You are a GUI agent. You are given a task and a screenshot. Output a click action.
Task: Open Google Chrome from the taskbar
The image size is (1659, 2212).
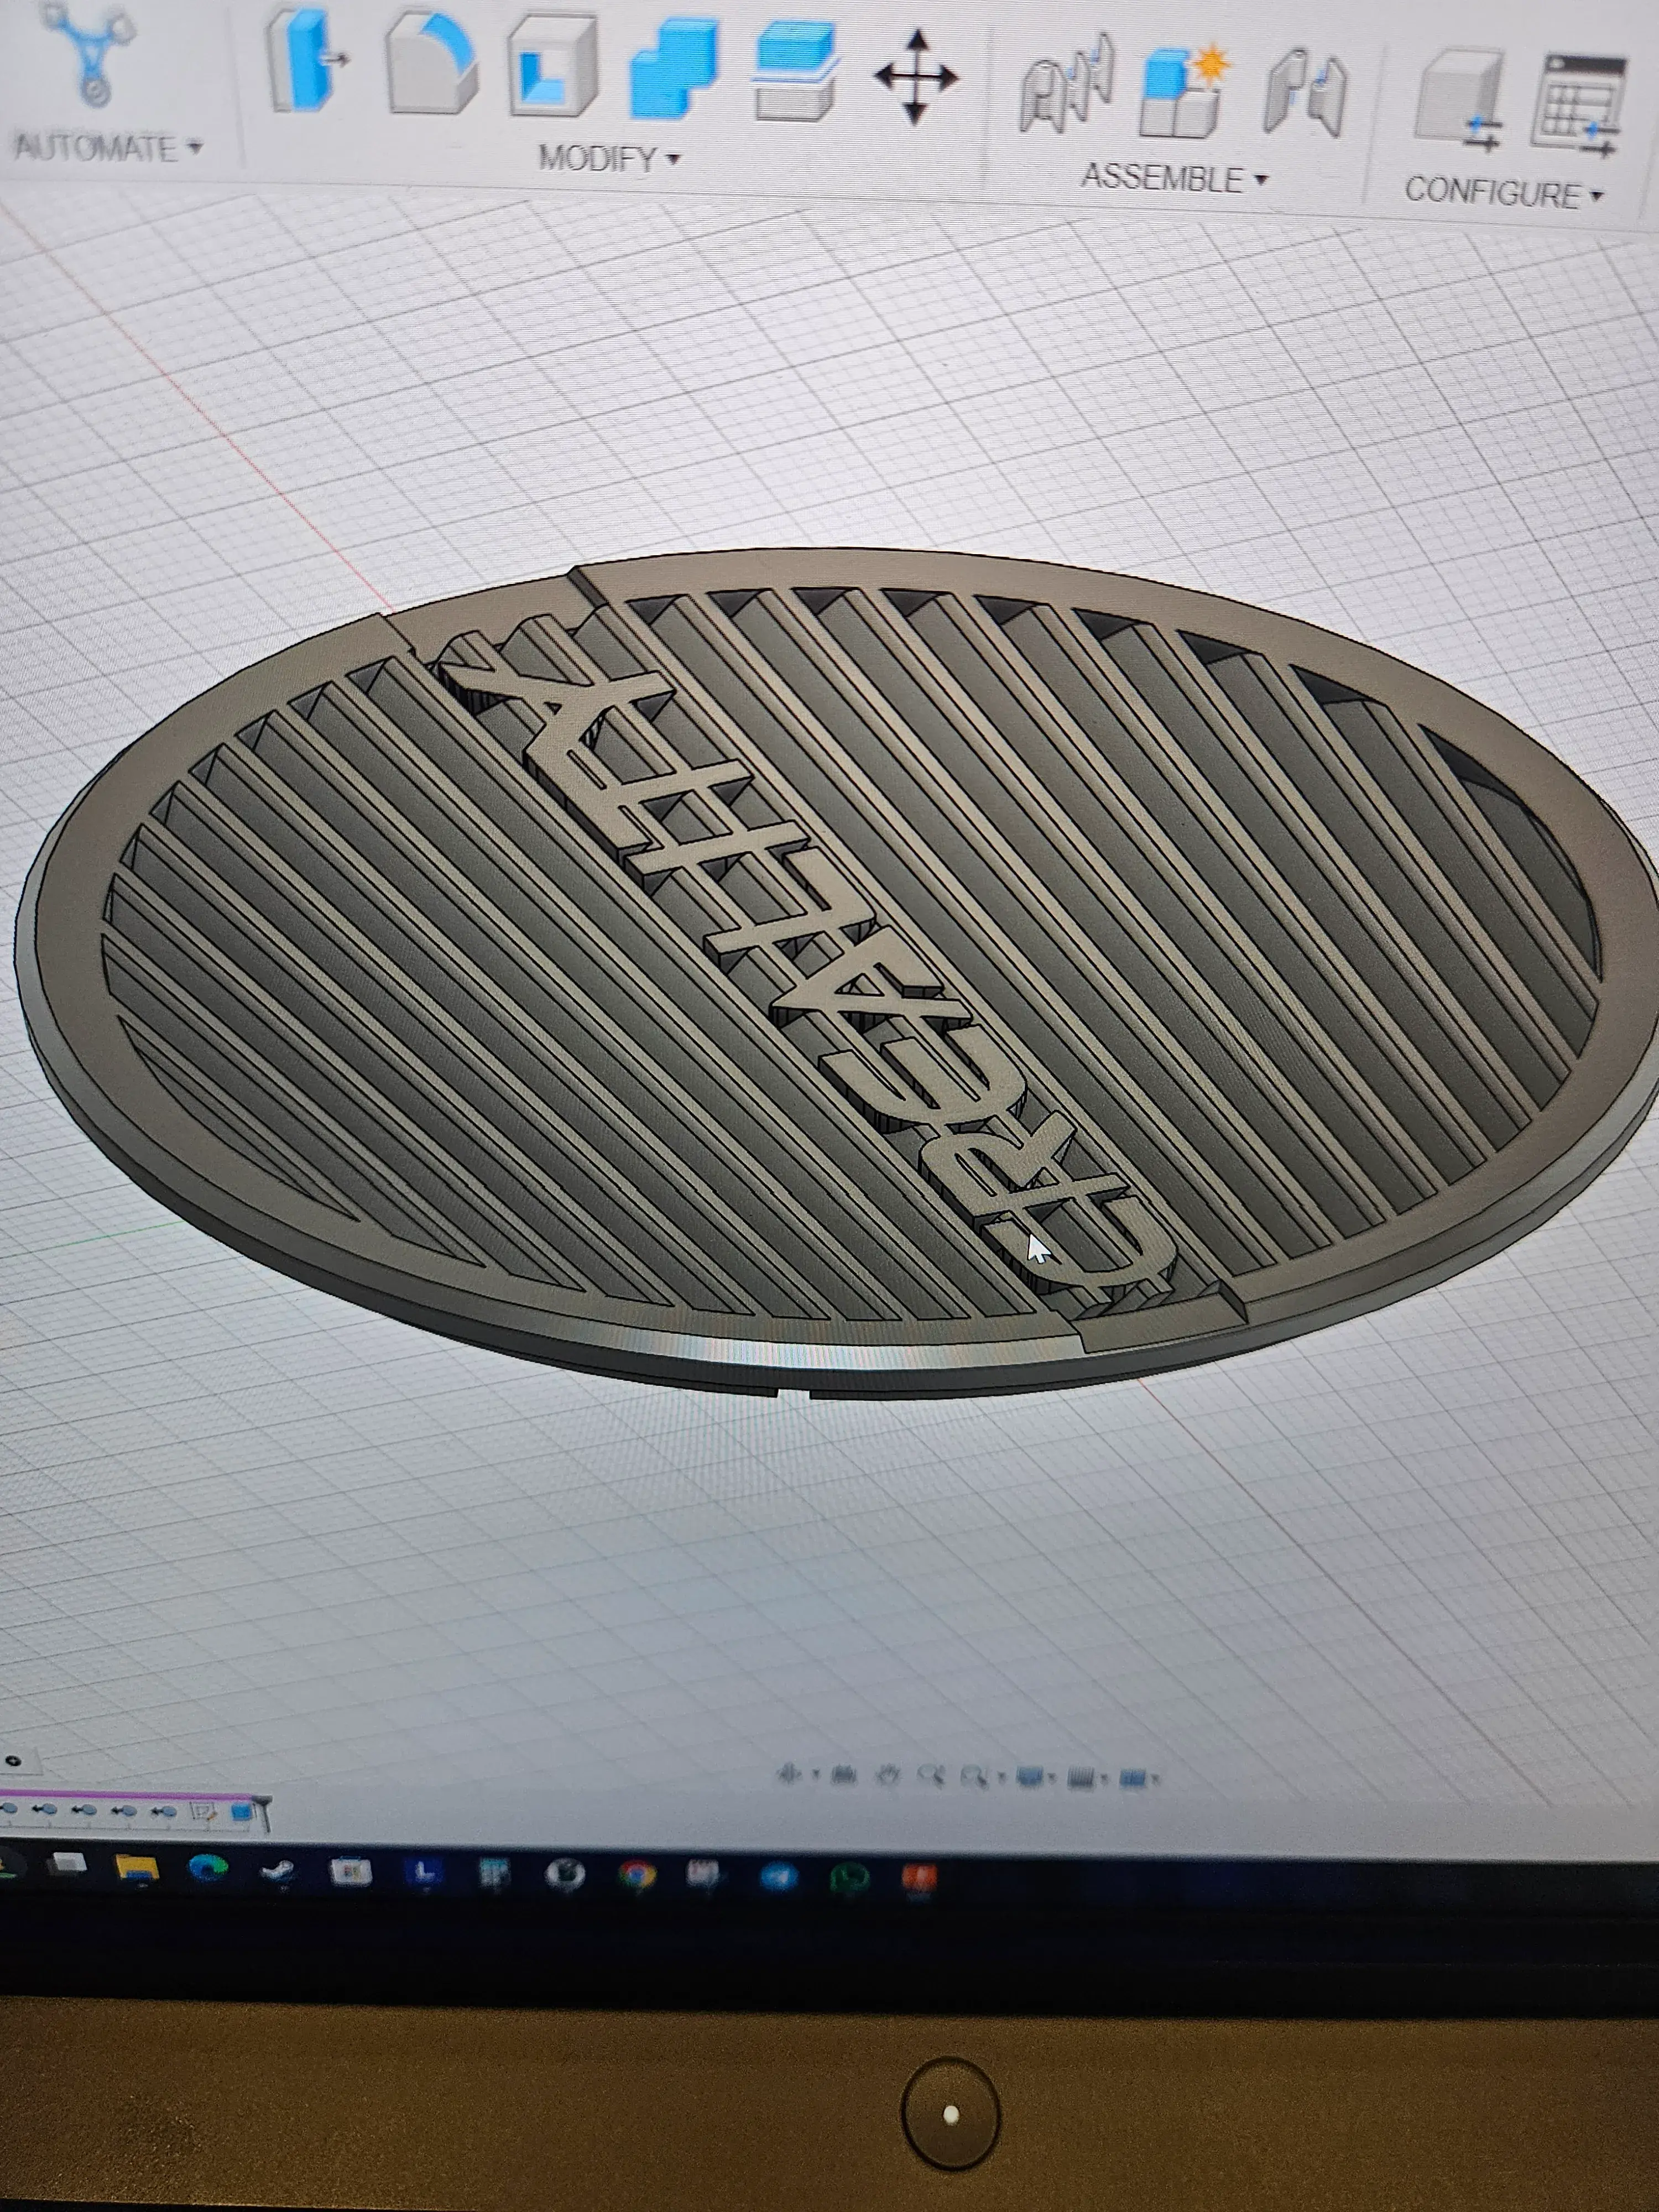pyautogui.click(x=637, y=1874)
